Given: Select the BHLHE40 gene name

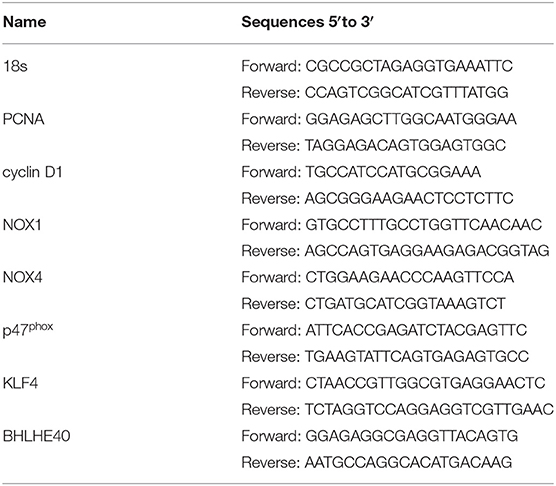Looking at the screenshot, I should (x=37, y=436).
